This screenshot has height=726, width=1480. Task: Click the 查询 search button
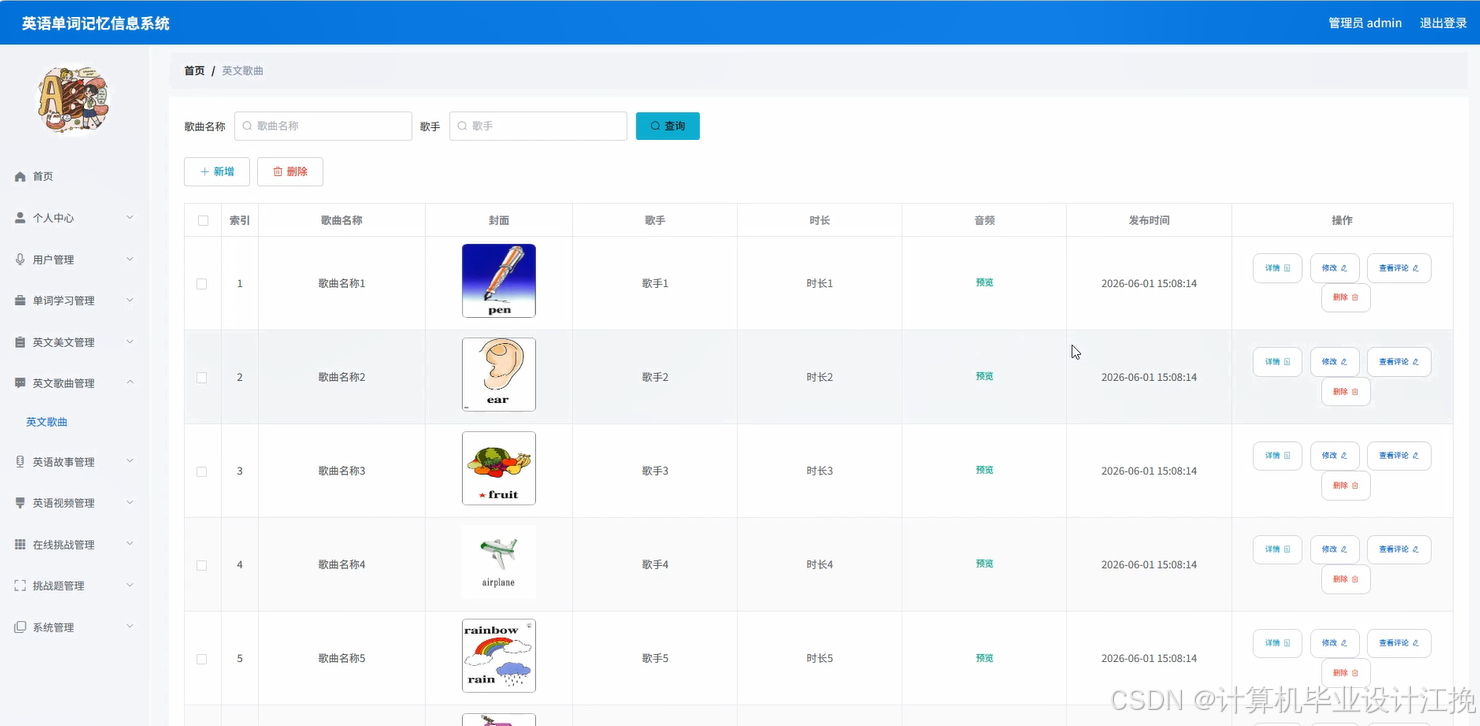(x=668, y=126)
